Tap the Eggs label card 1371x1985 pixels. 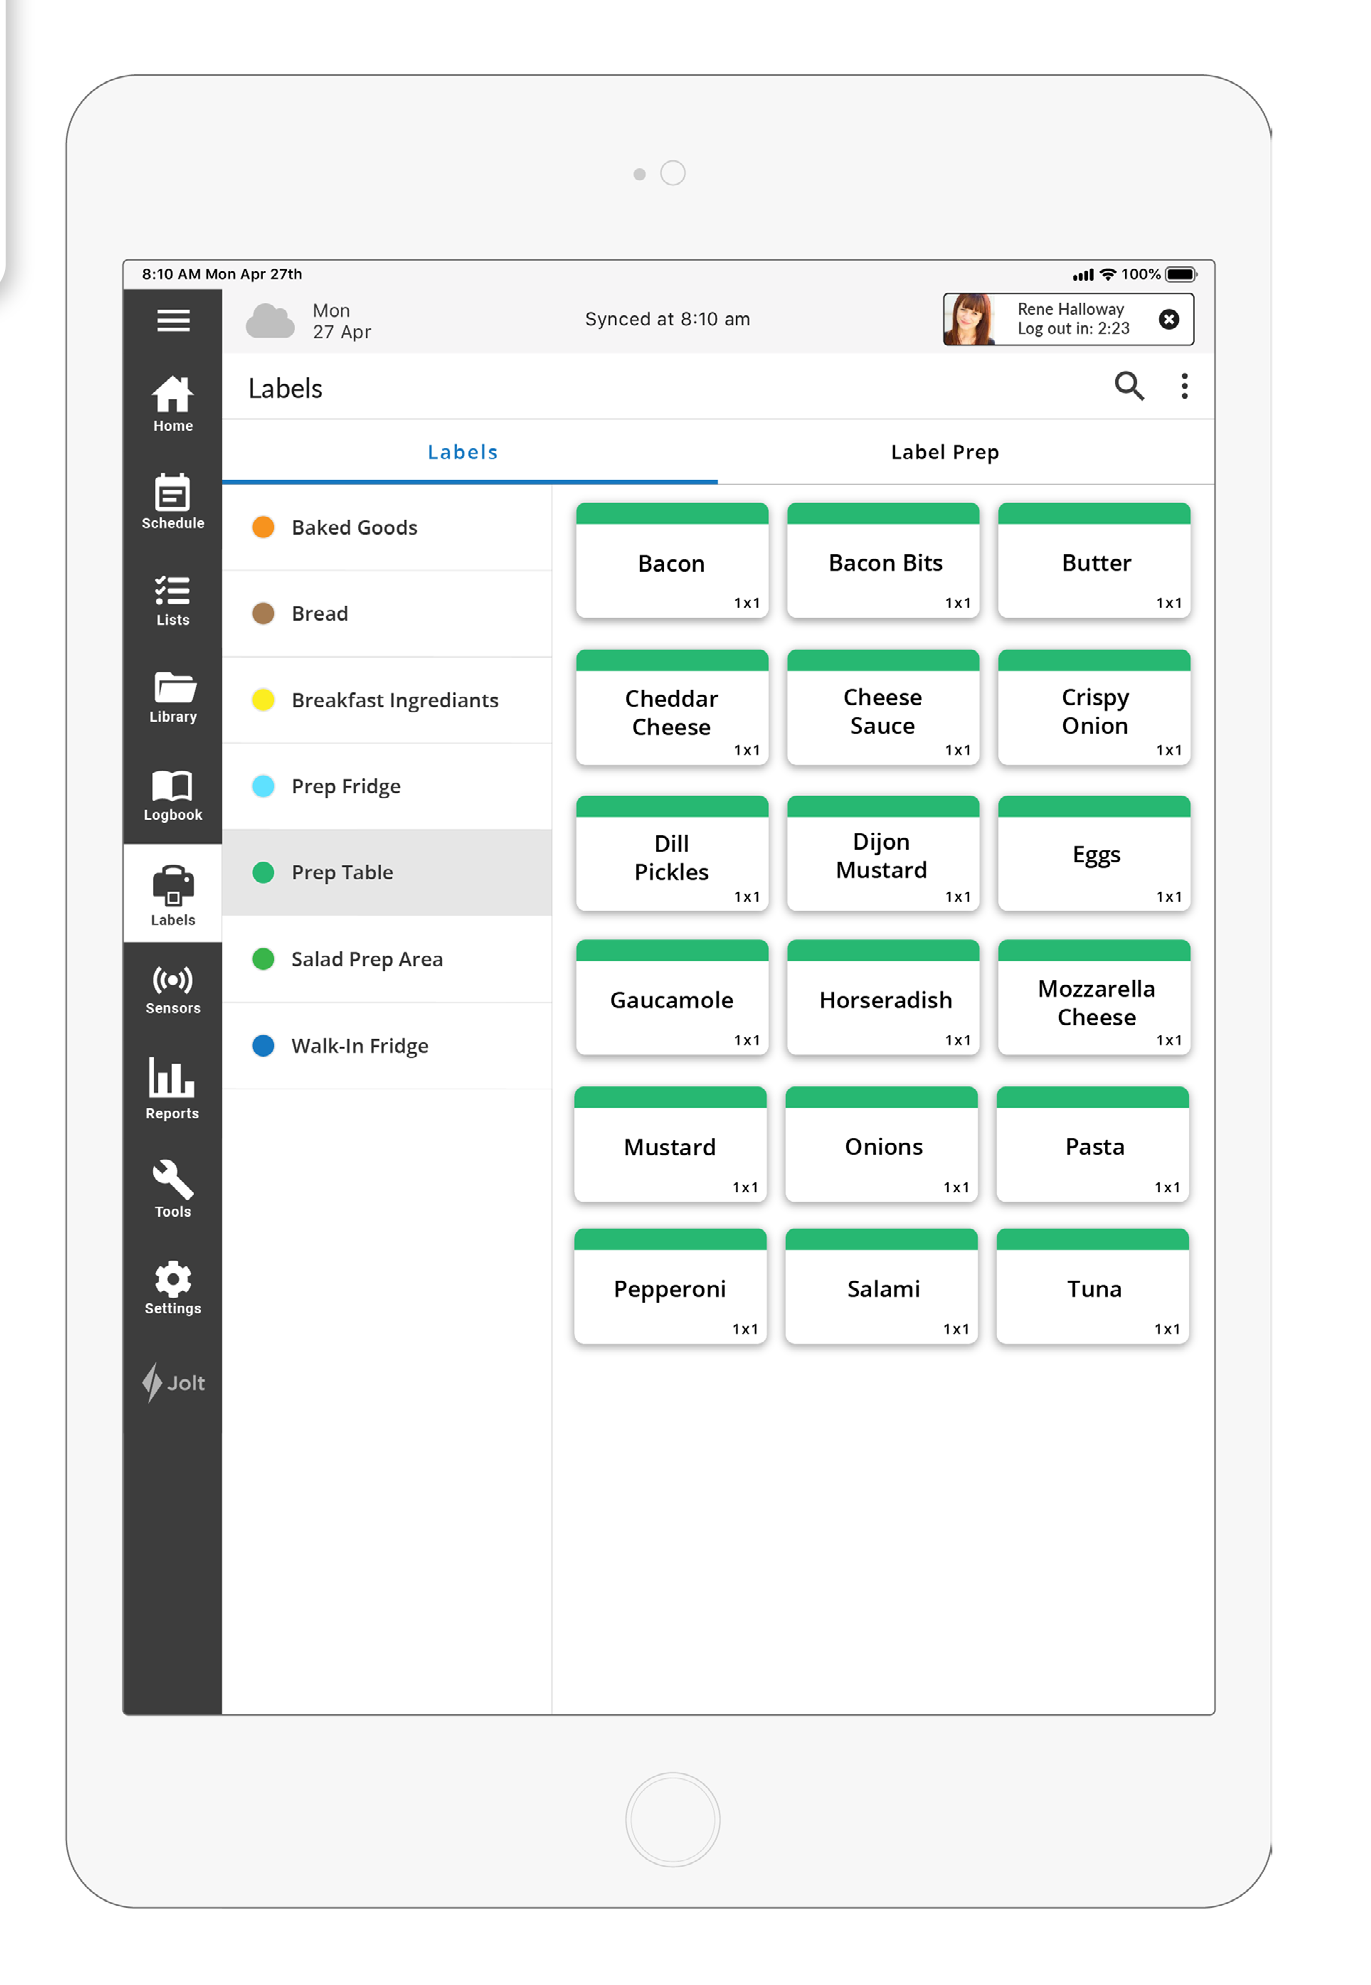point(1094,854)
